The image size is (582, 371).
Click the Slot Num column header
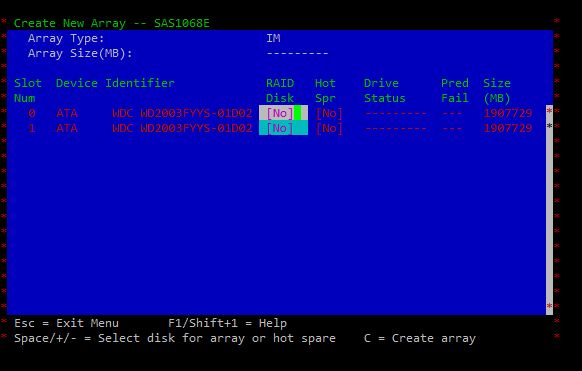click(x=28, y=91)
